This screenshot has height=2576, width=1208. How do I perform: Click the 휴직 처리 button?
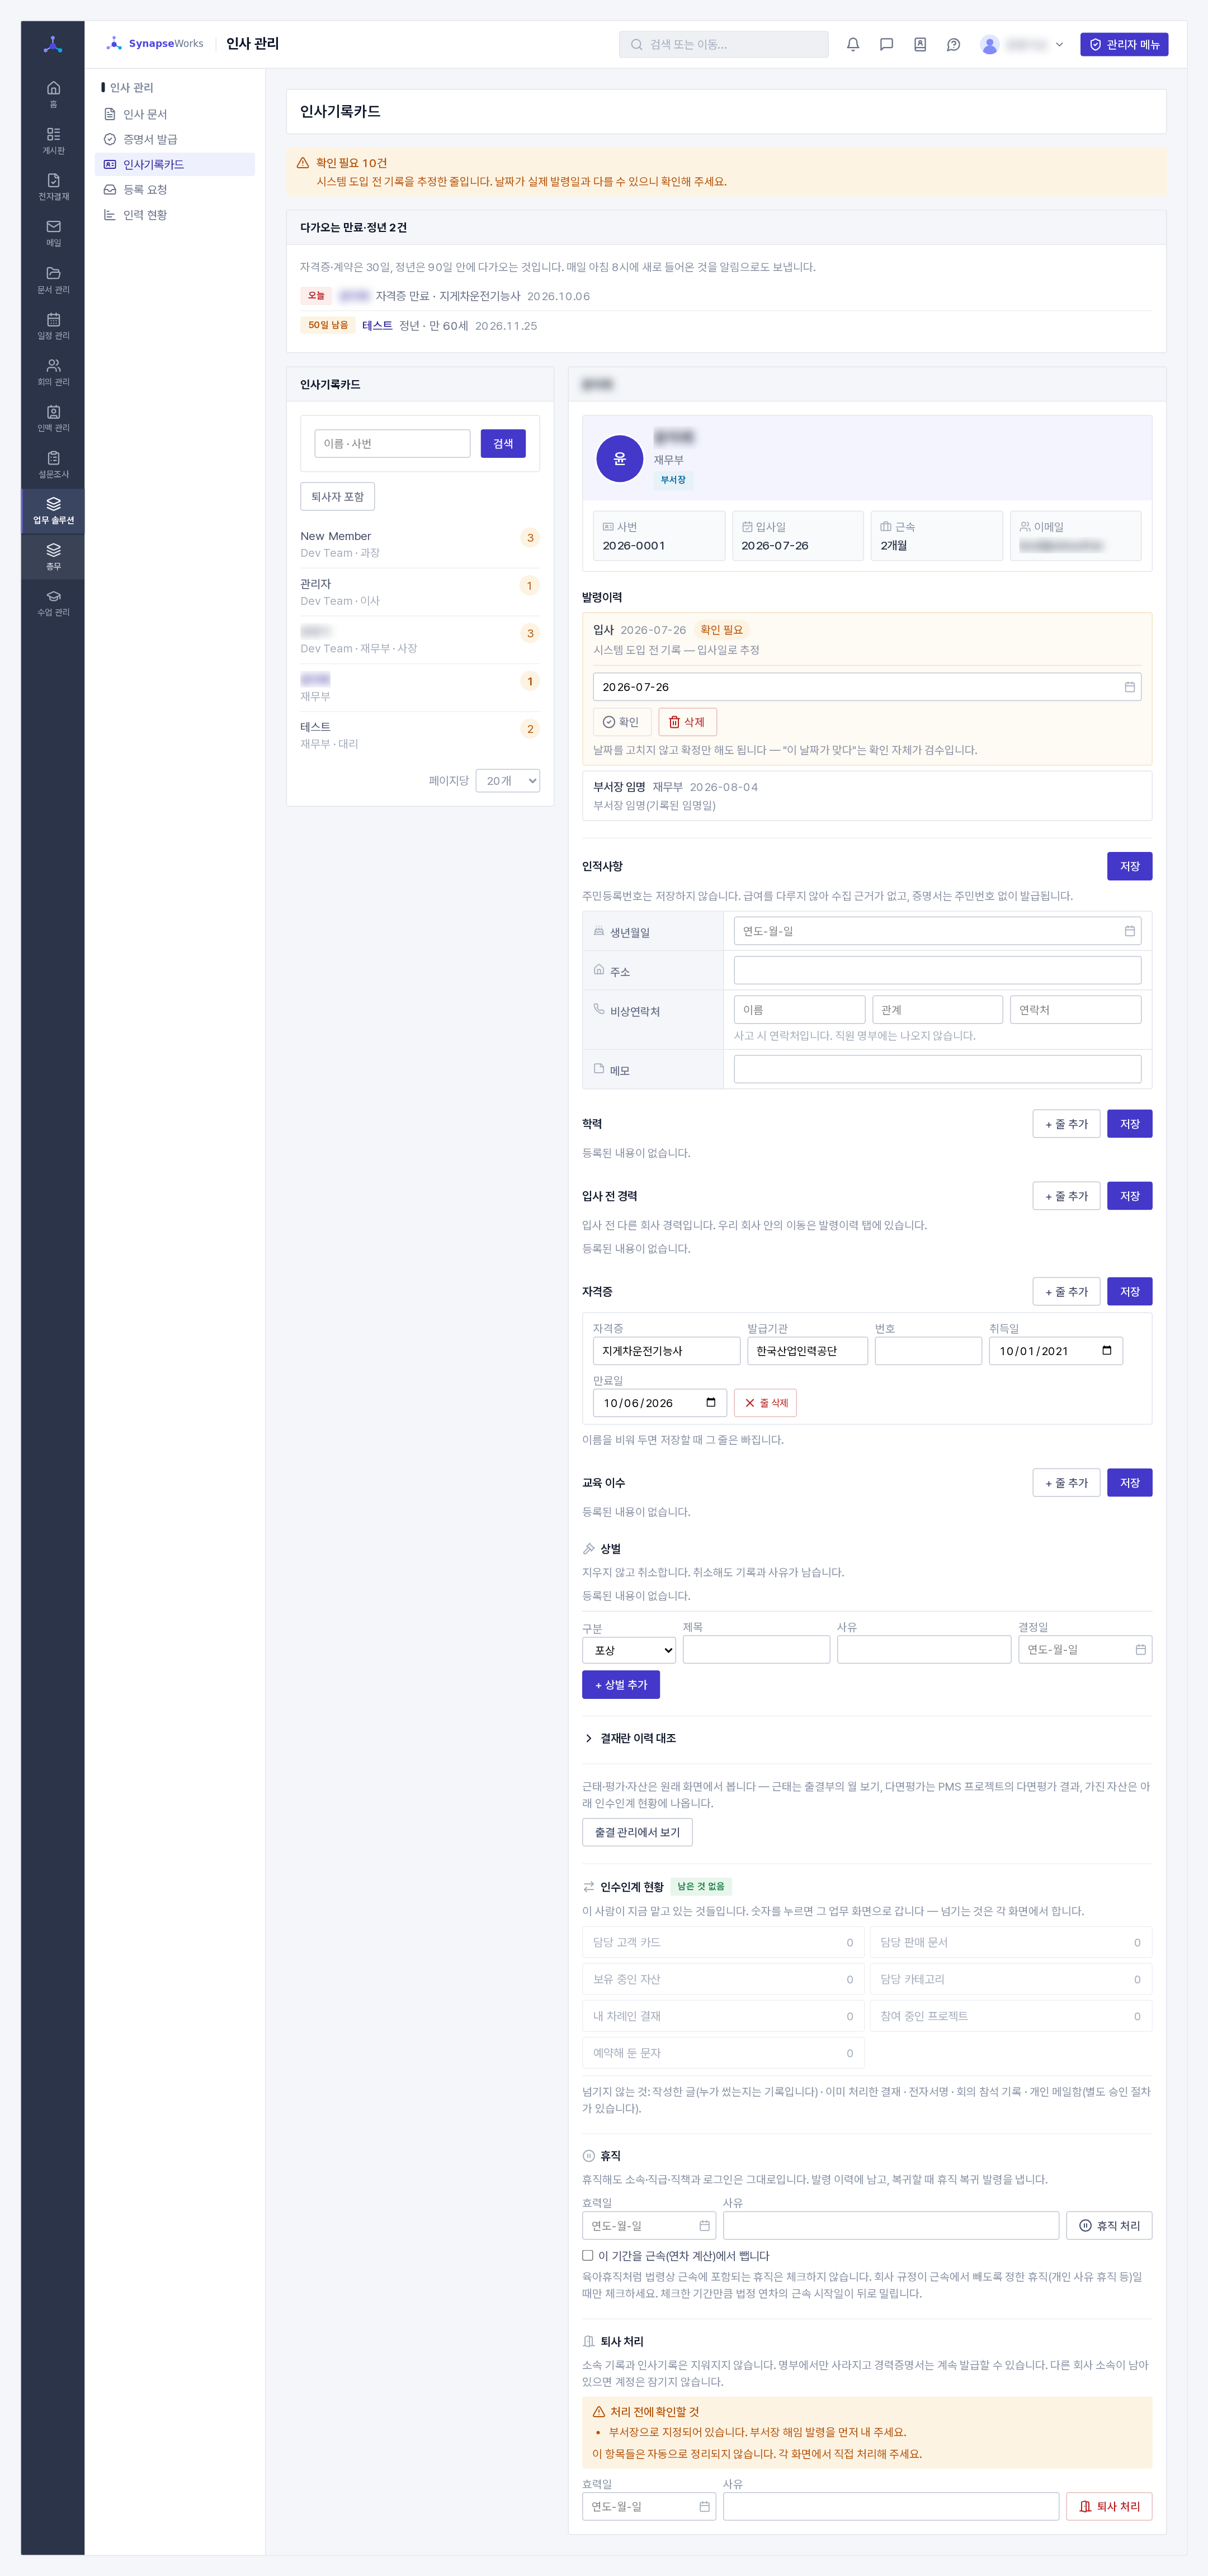point(1109,2225)
